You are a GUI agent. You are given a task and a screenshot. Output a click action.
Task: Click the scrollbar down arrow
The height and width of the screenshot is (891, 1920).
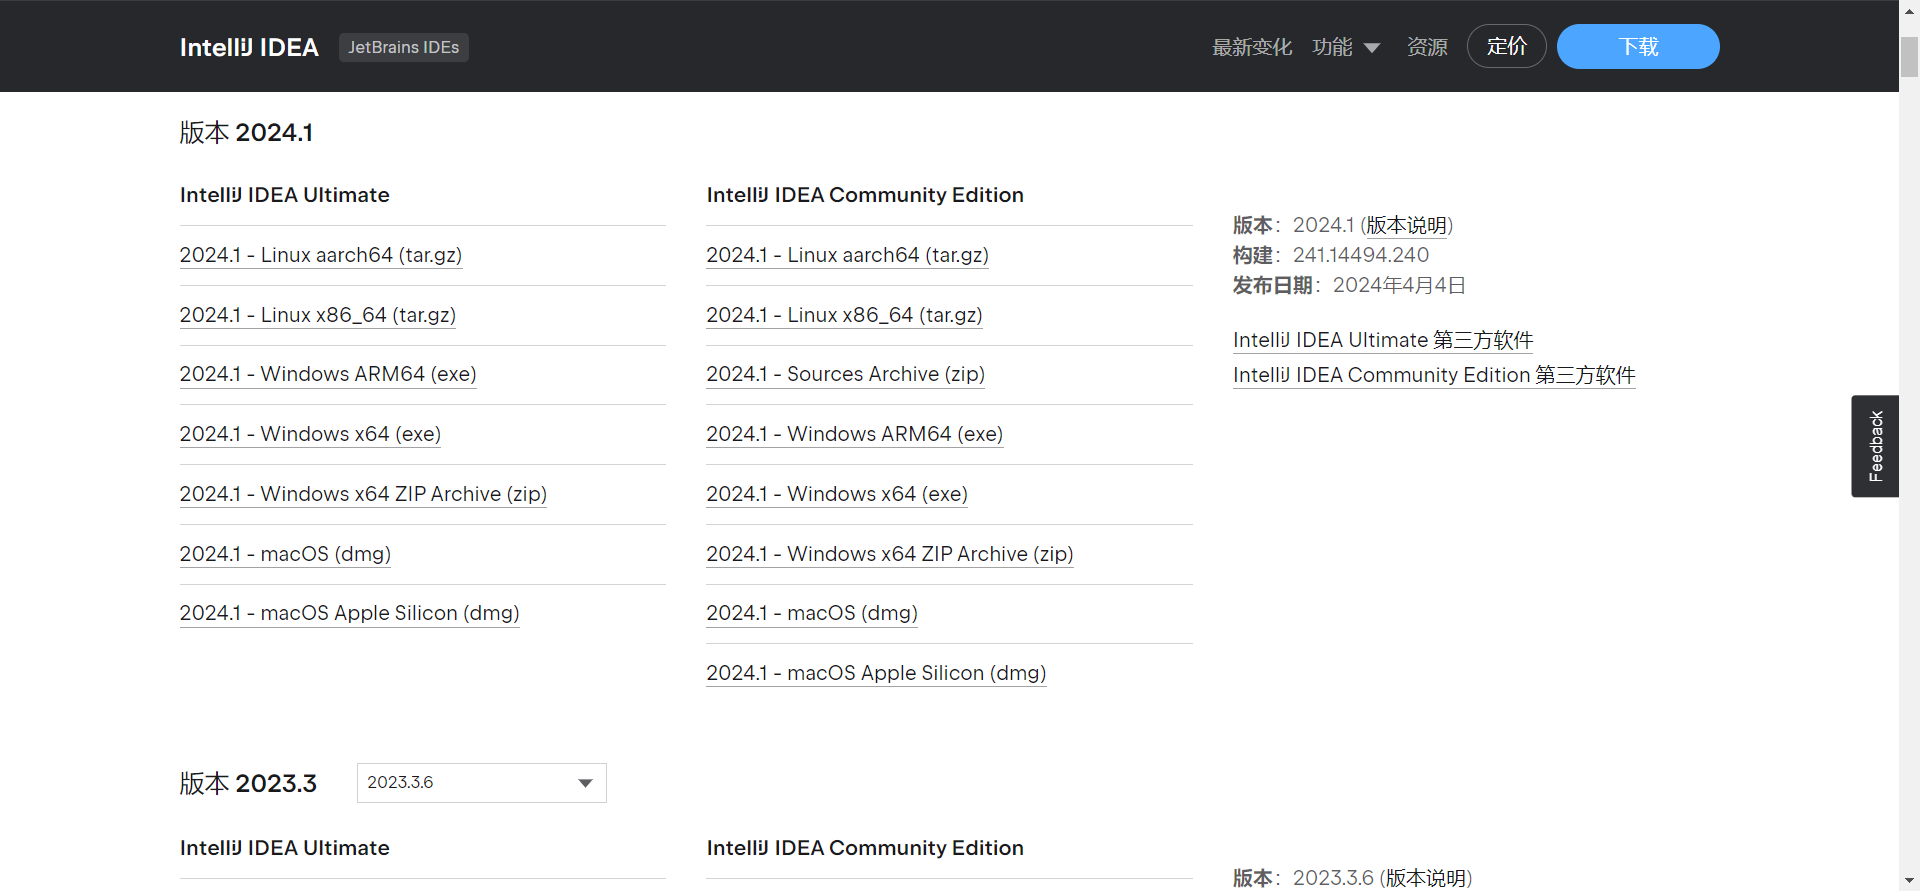coord(1910,882)
